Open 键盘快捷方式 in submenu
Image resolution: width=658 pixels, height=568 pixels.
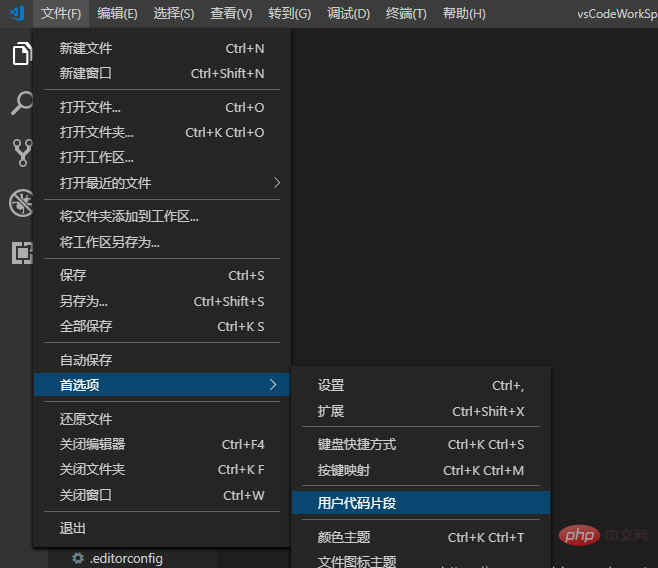click(x=421, y=445)
